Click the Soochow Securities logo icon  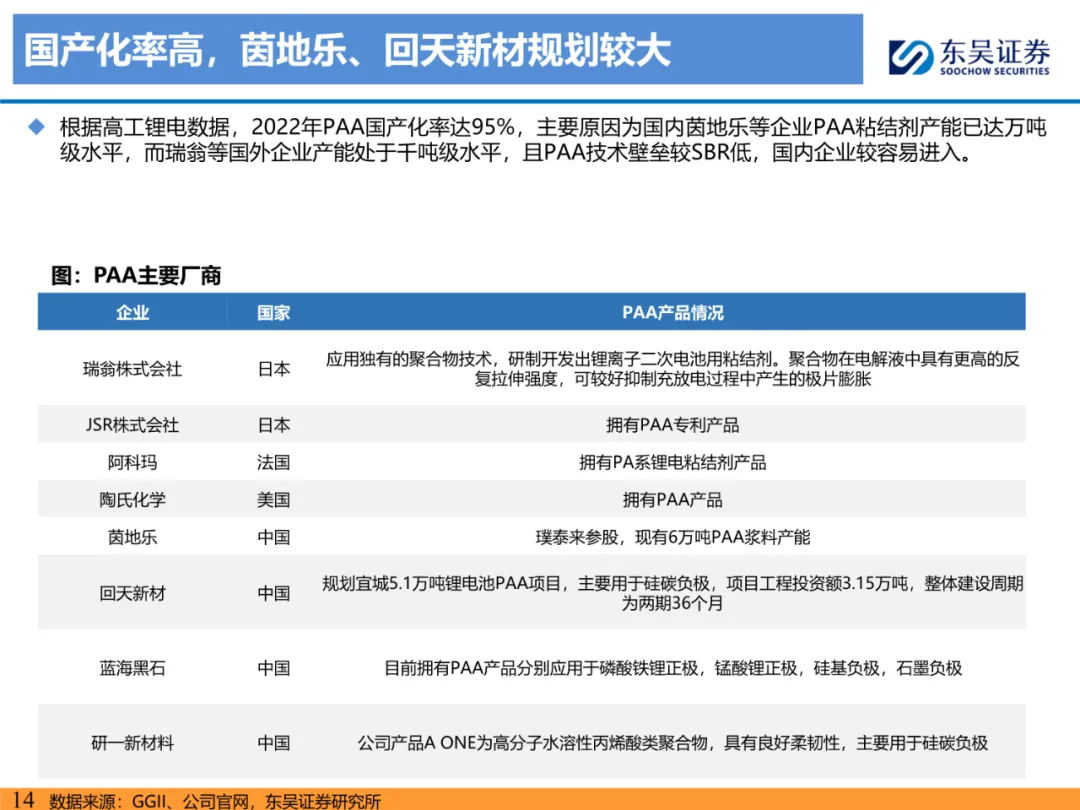click(x=911, y=56)
